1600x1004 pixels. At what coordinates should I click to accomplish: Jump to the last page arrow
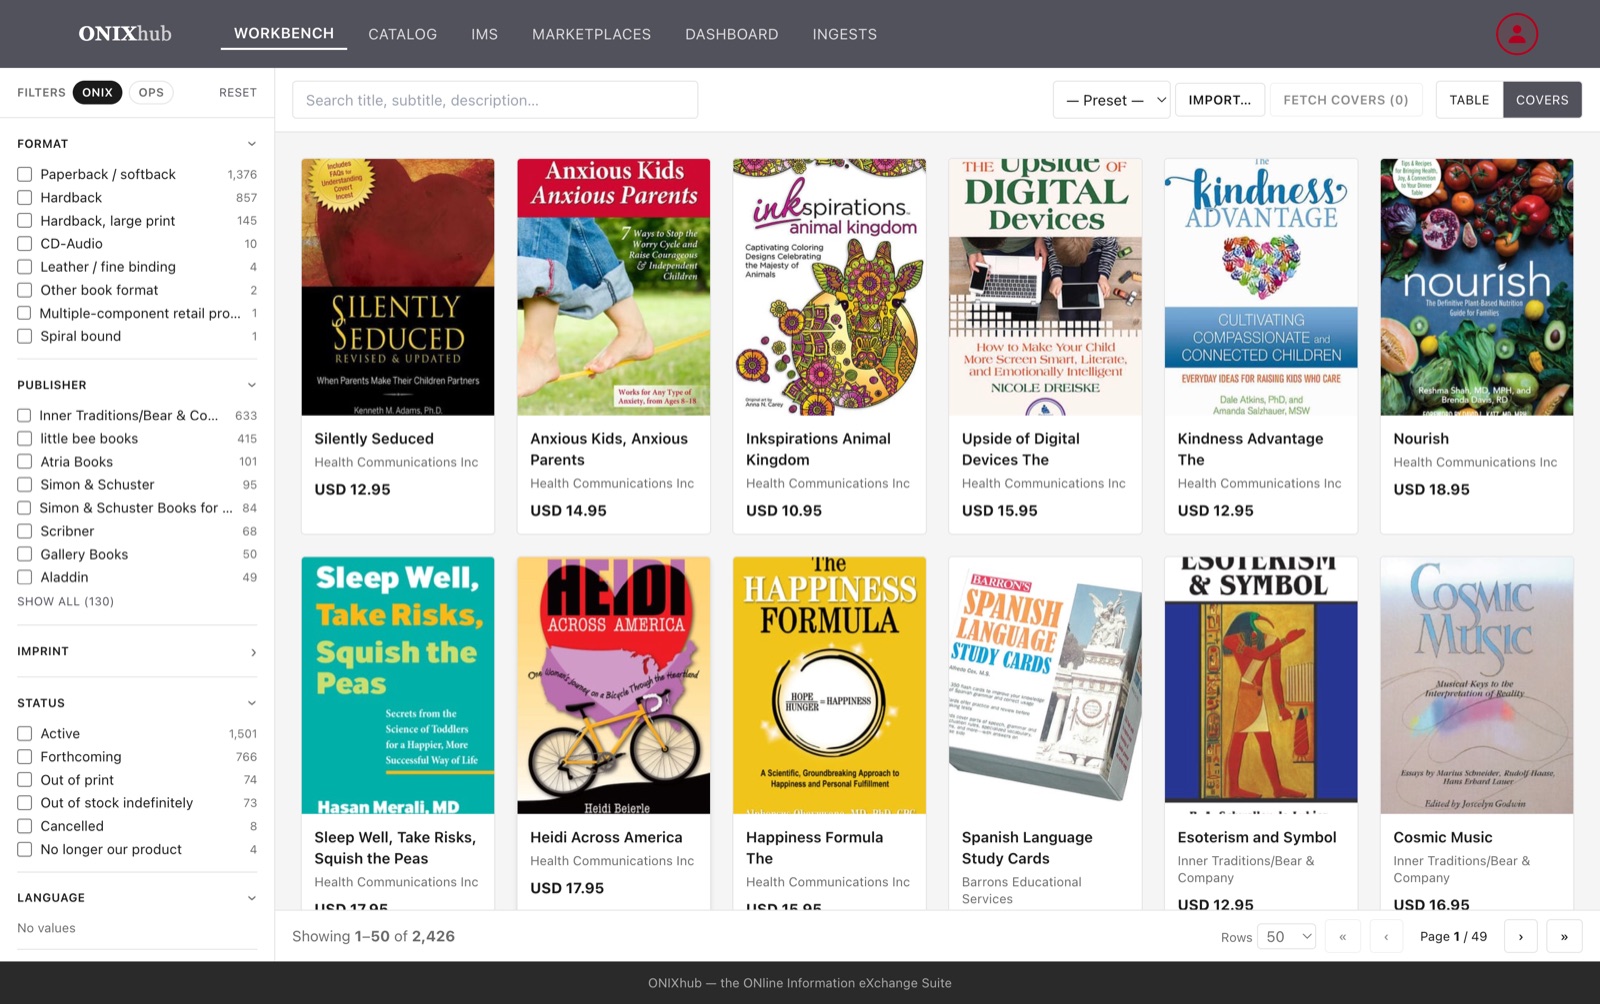[x=1564, y=937]
